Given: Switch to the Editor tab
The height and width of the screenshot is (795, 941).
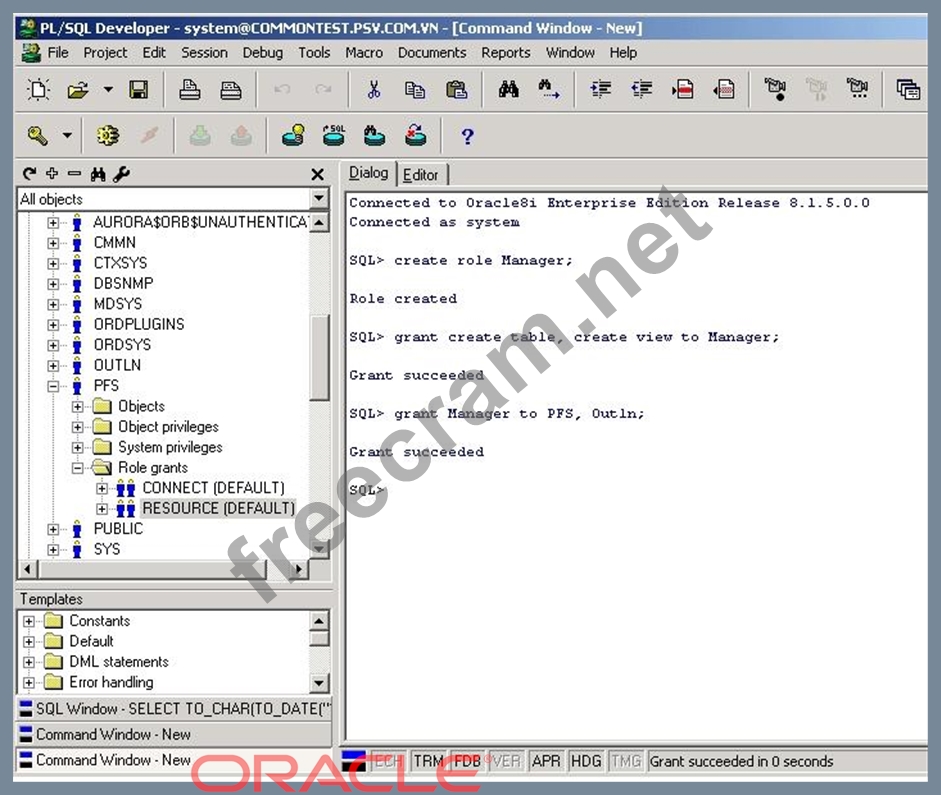Looking at the screenshot, I should pyautogui.click(x=421, y=175).
